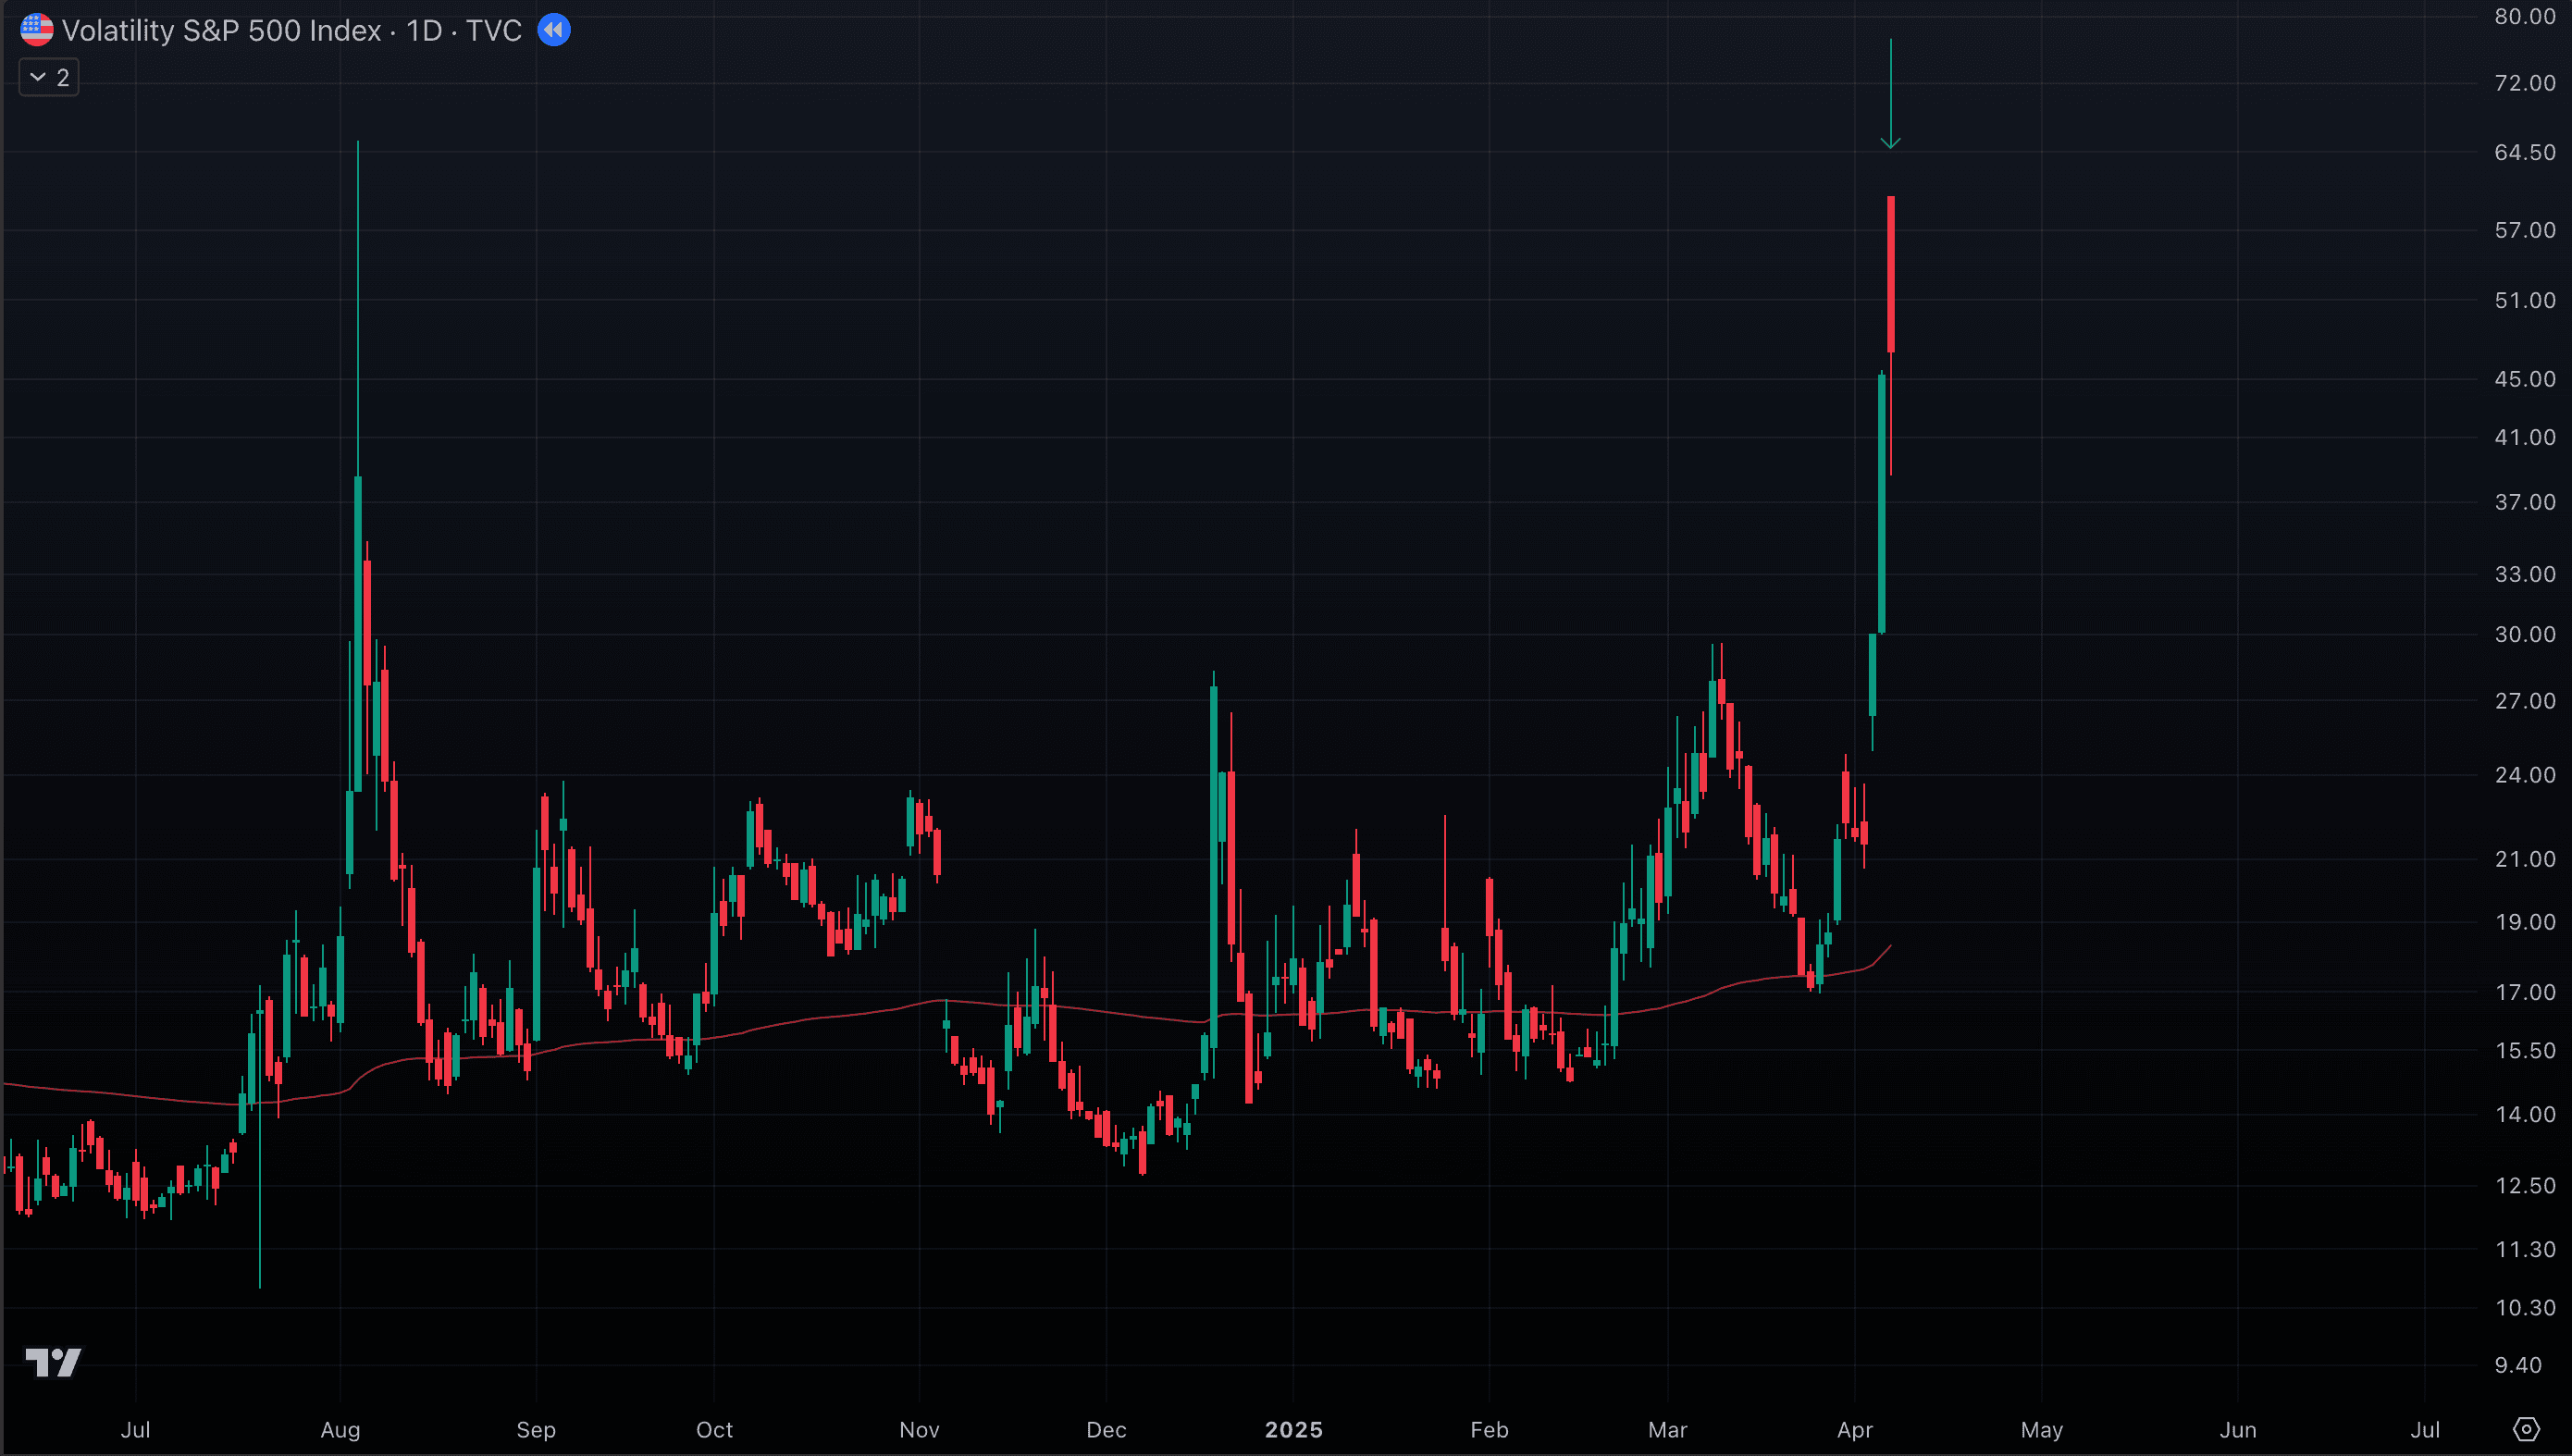
Task: Toggle visibility of the hidden indicator group
Action: tap(48, 76)
